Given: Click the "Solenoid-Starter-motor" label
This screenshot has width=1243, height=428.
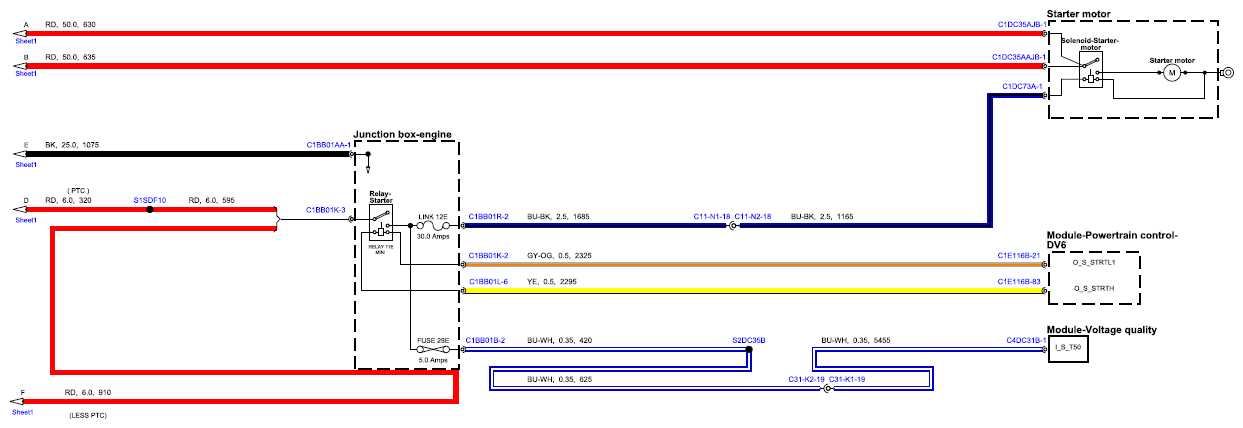Looking at the screenshot, I should point(1089,44).
